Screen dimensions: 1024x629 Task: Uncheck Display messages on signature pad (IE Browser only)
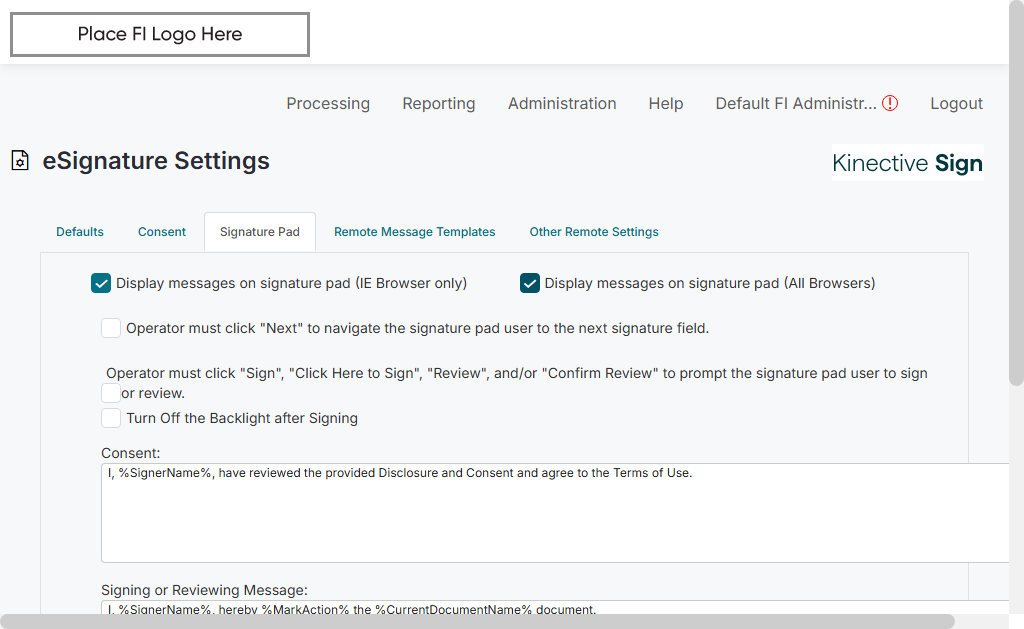[101, 283]
